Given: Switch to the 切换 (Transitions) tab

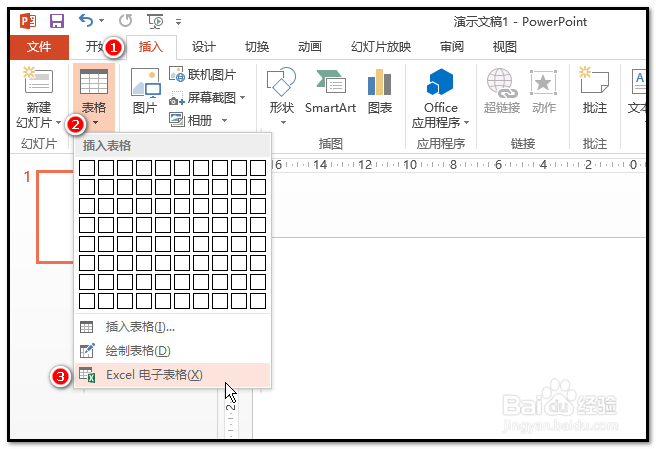Looking at the screenshot, I should click(x=257, y=47).
